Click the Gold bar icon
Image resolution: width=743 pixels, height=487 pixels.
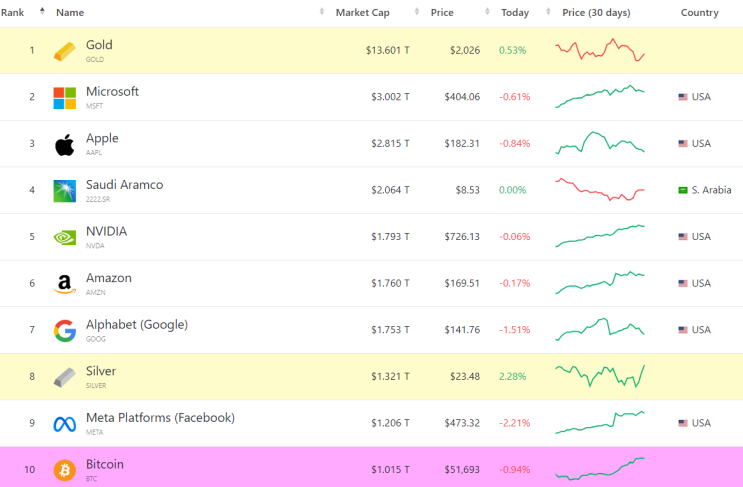(64, 51)
